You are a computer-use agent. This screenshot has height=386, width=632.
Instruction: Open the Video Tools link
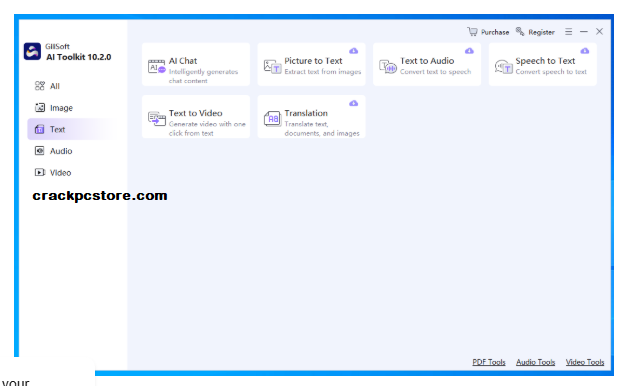(x=585, y=362)
